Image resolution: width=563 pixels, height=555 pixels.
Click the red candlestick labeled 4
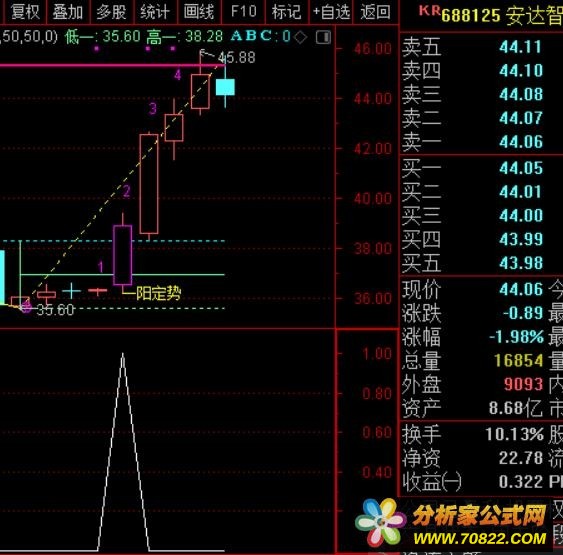(x=200, y=91)
